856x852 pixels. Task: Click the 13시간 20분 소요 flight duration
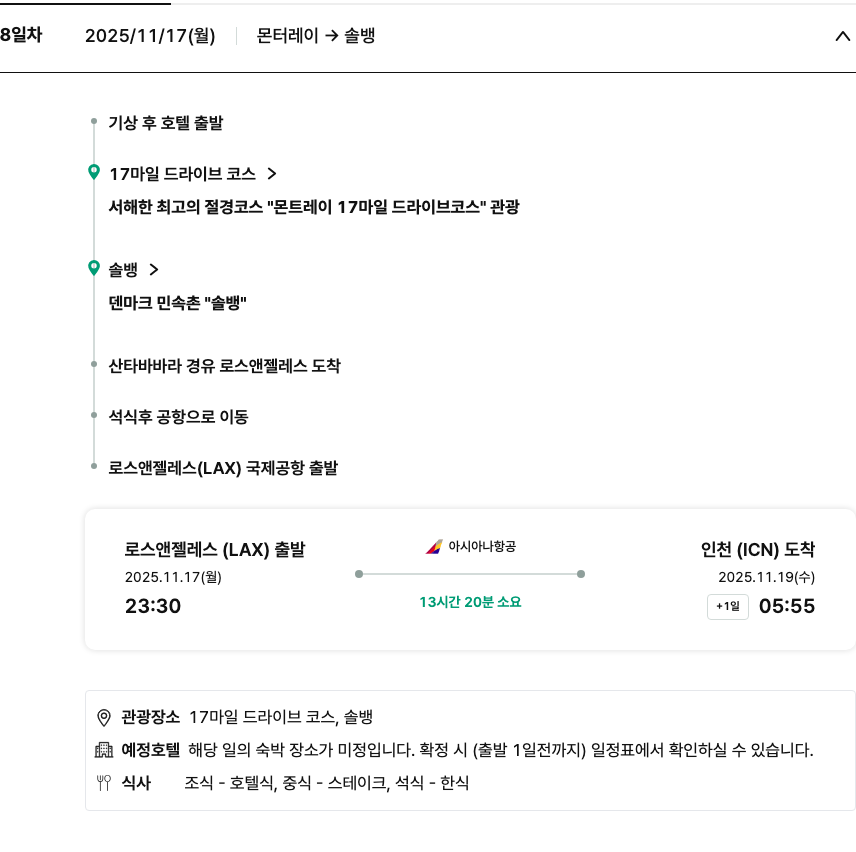(470, 602)
